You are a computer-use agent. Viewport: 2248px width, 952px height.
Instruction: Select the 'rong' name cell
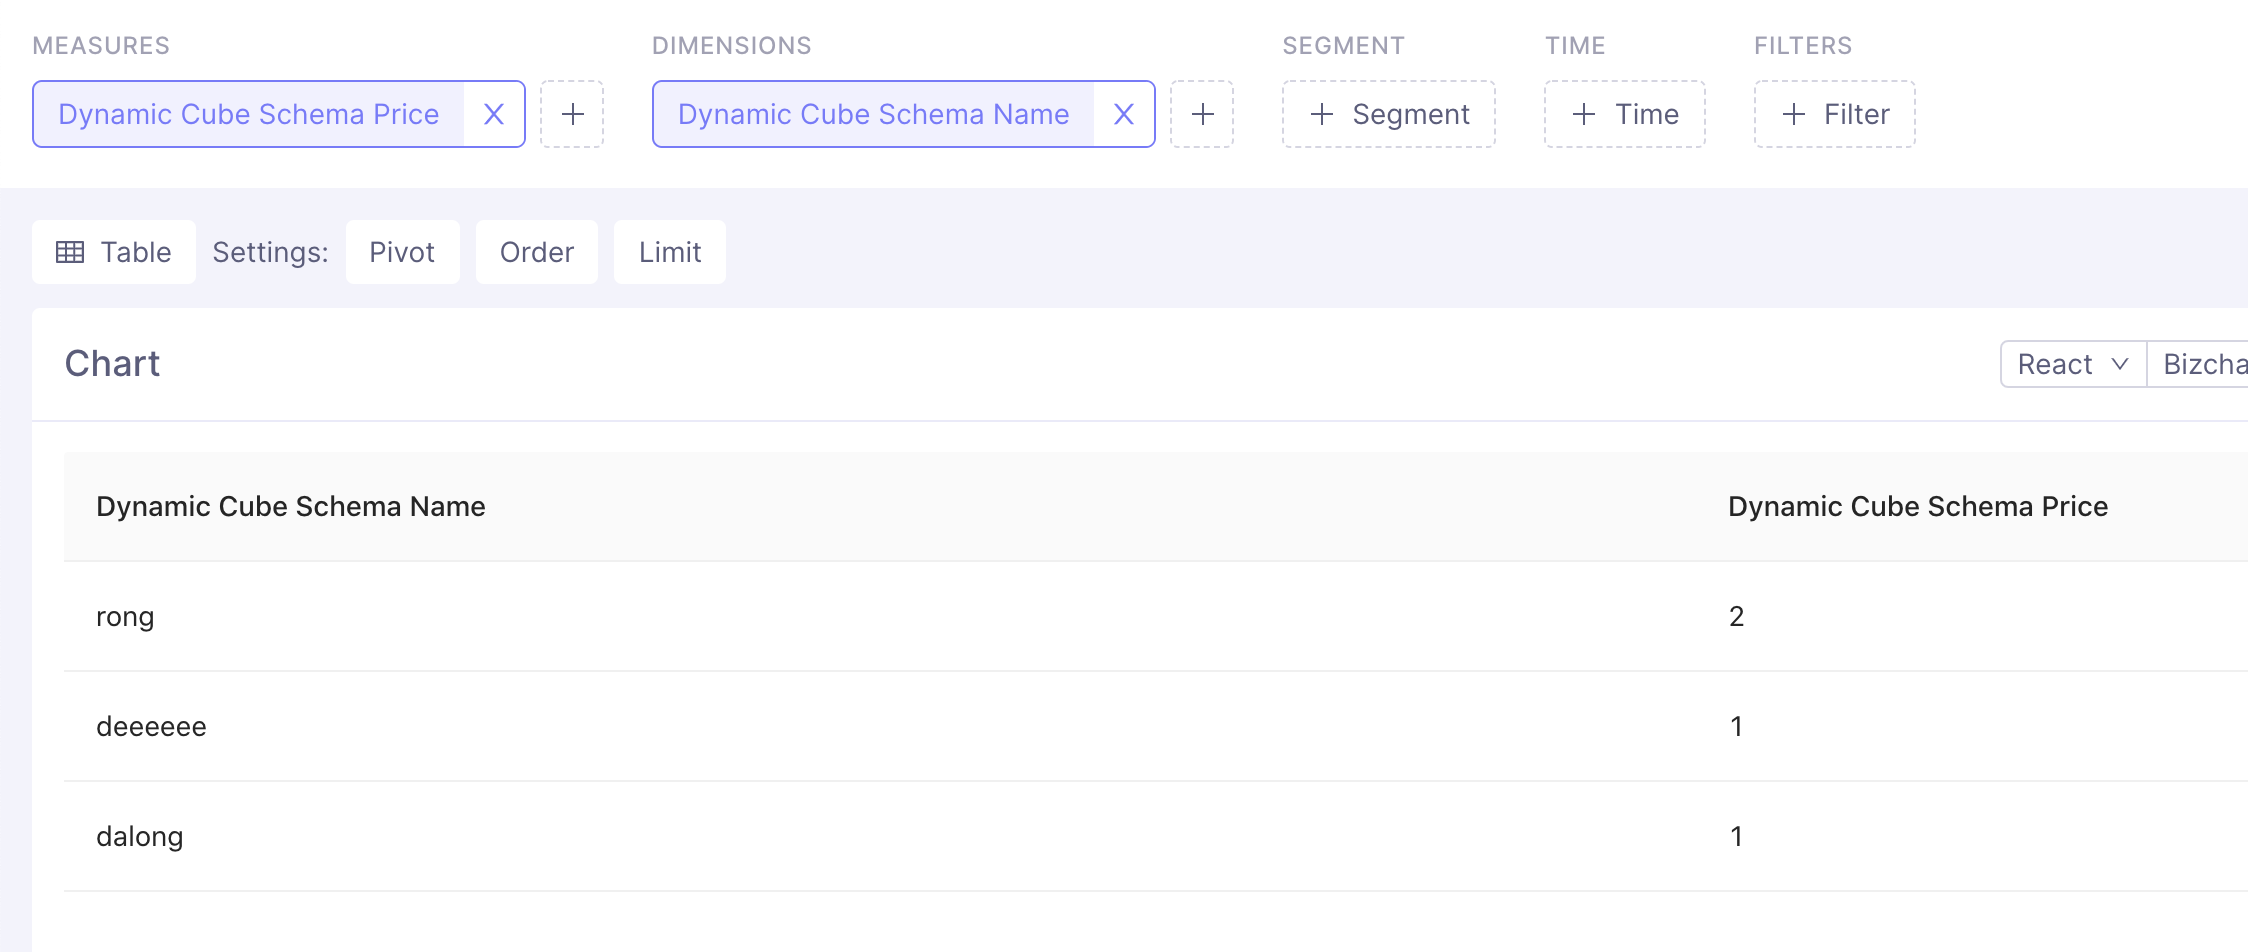(x=125, y=617)
